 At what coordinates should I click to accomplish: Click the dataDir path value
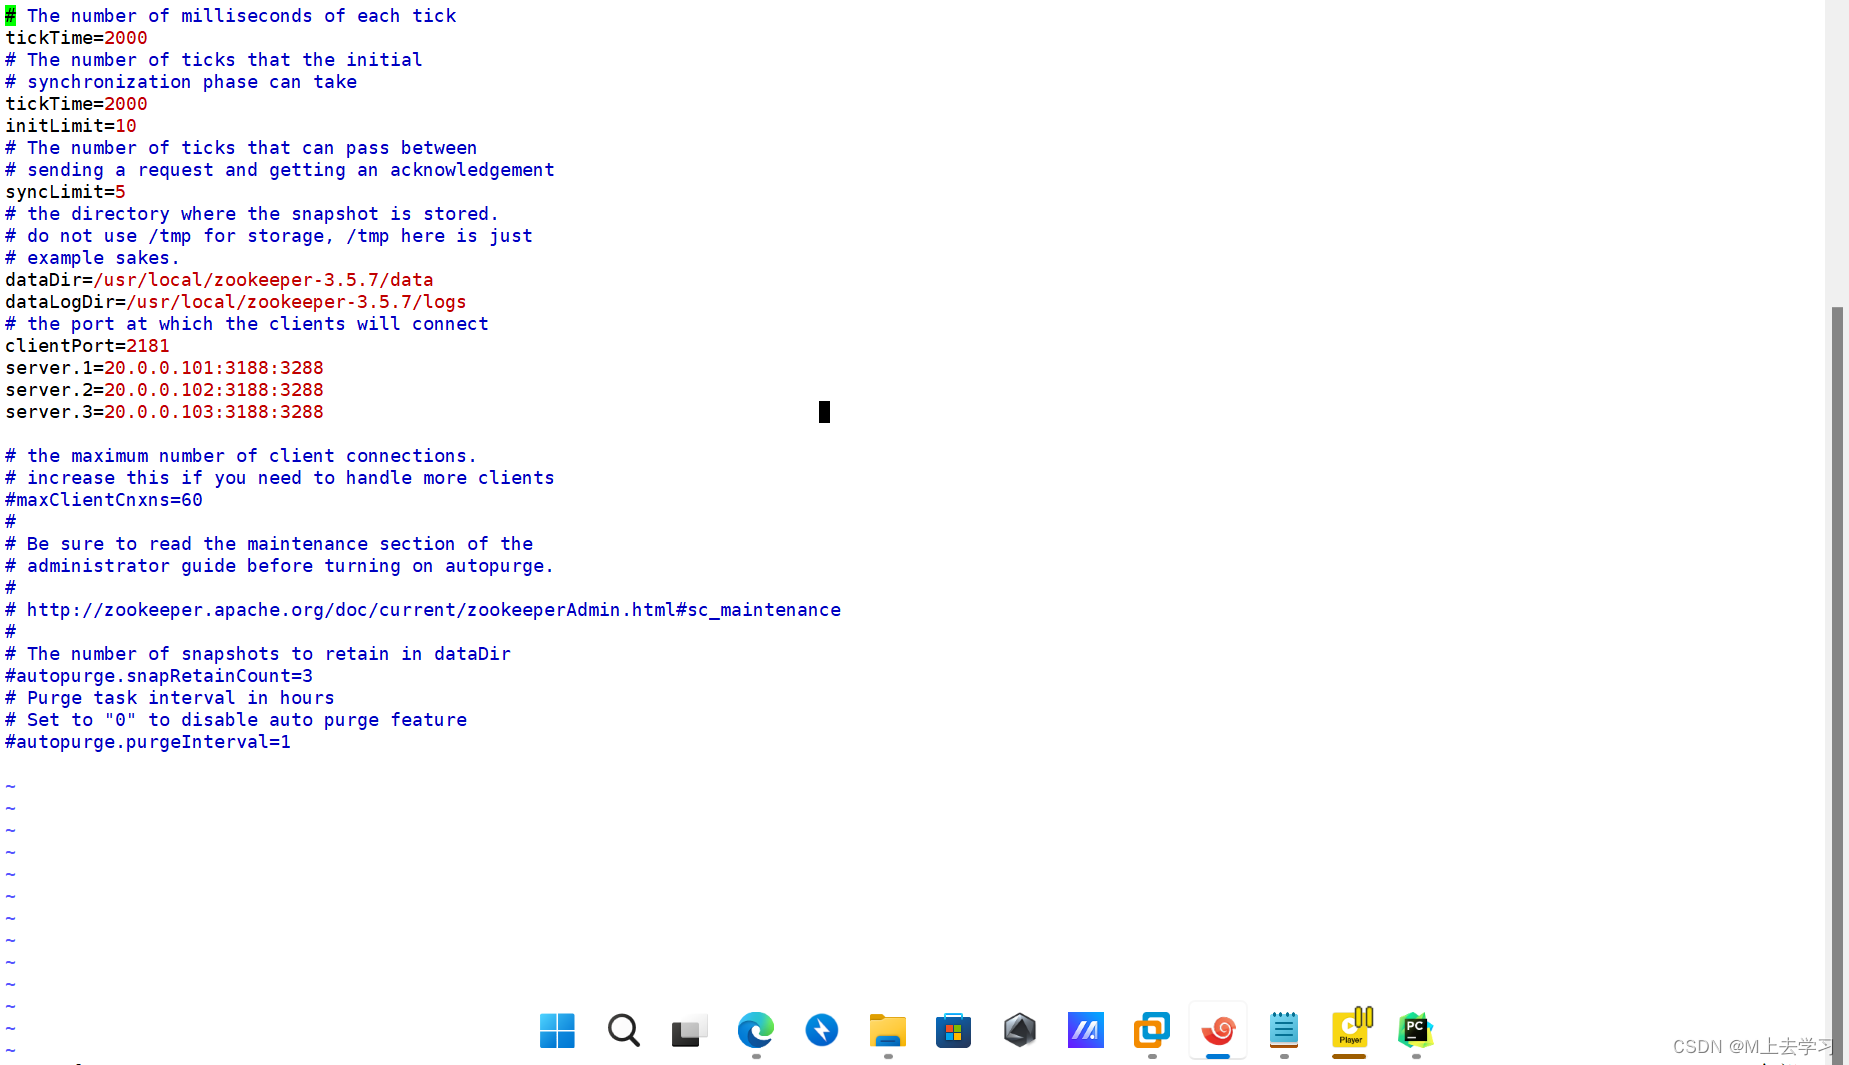tap(263, 280)
